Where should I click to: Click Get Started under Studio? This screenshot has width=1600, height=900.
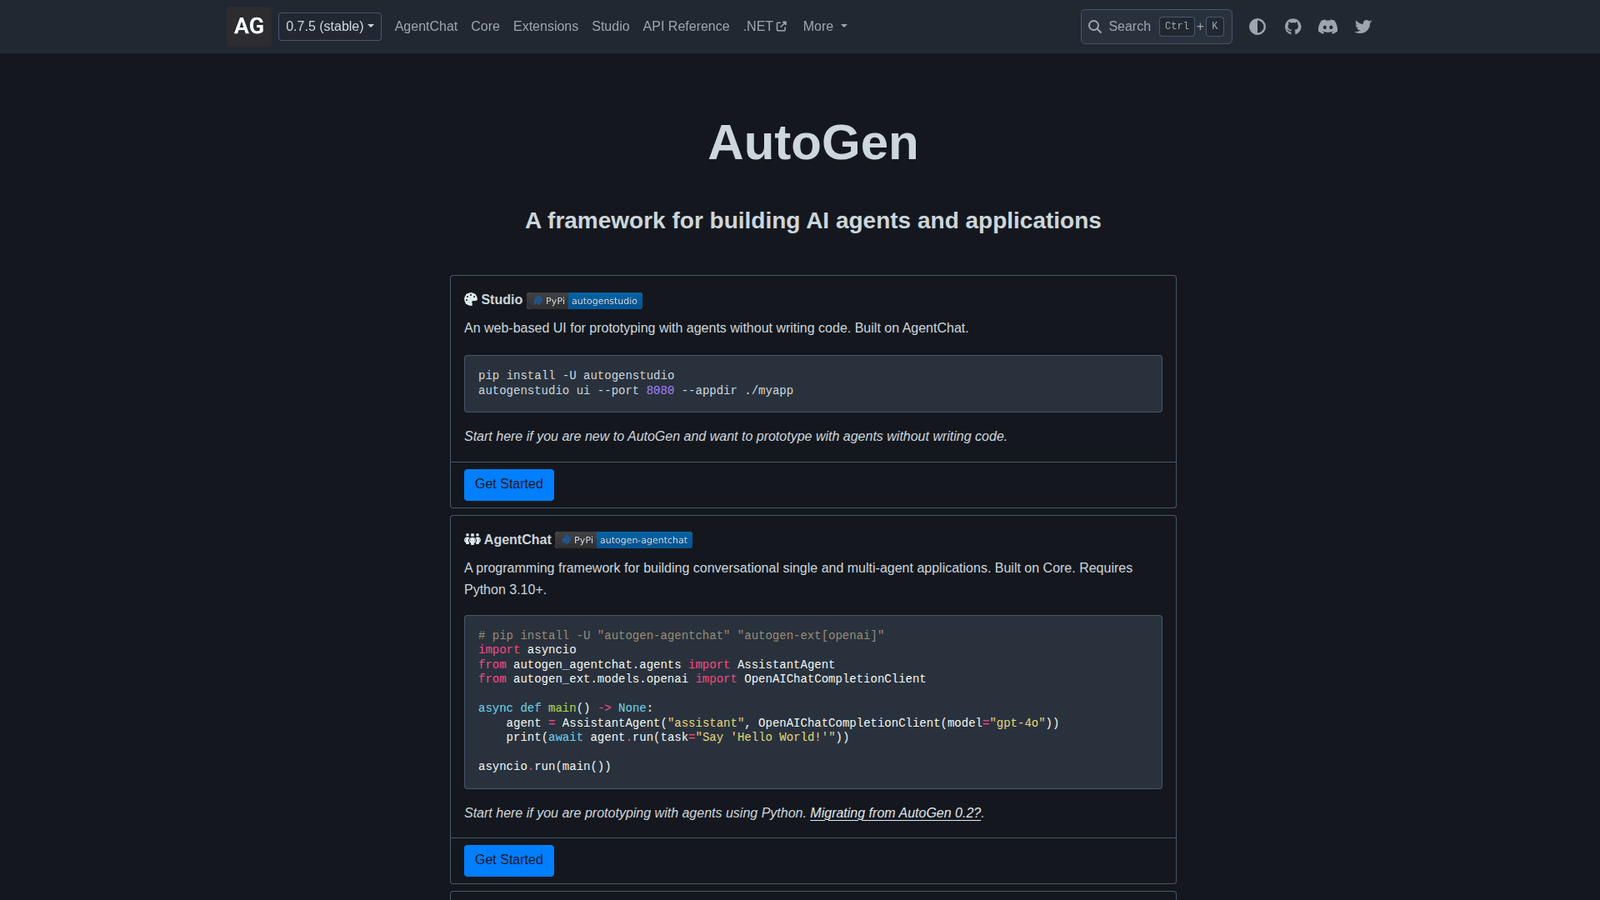[x=509, y=484]
